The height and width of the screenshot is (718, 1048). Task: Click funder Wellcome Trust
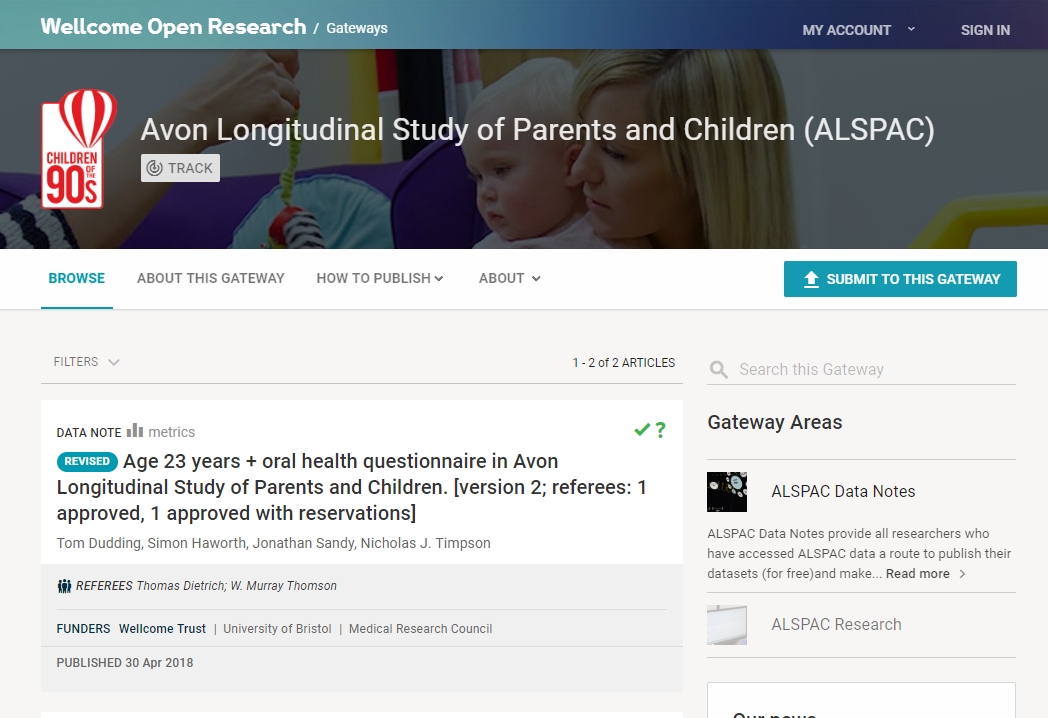pyautogui.click(x=162, y=628)
